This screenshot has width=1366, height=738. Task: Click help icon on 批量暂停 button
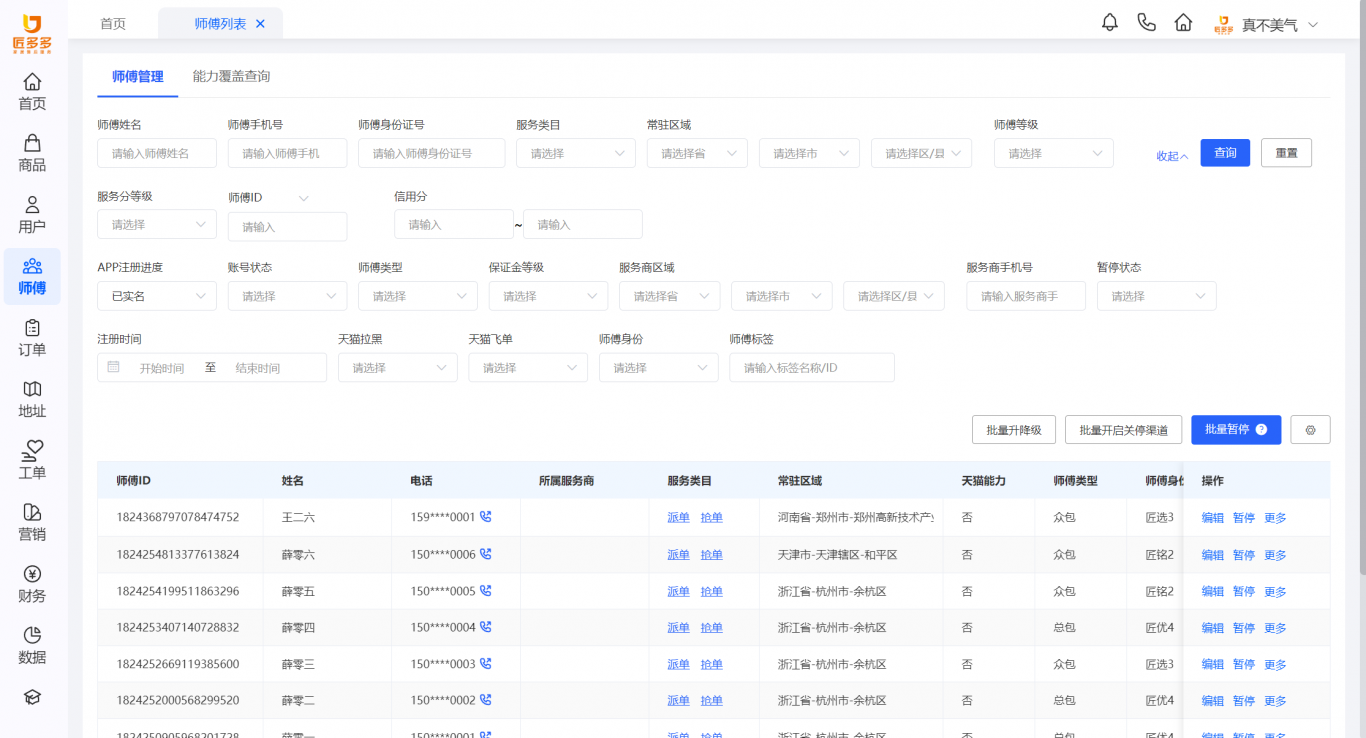1262,430
